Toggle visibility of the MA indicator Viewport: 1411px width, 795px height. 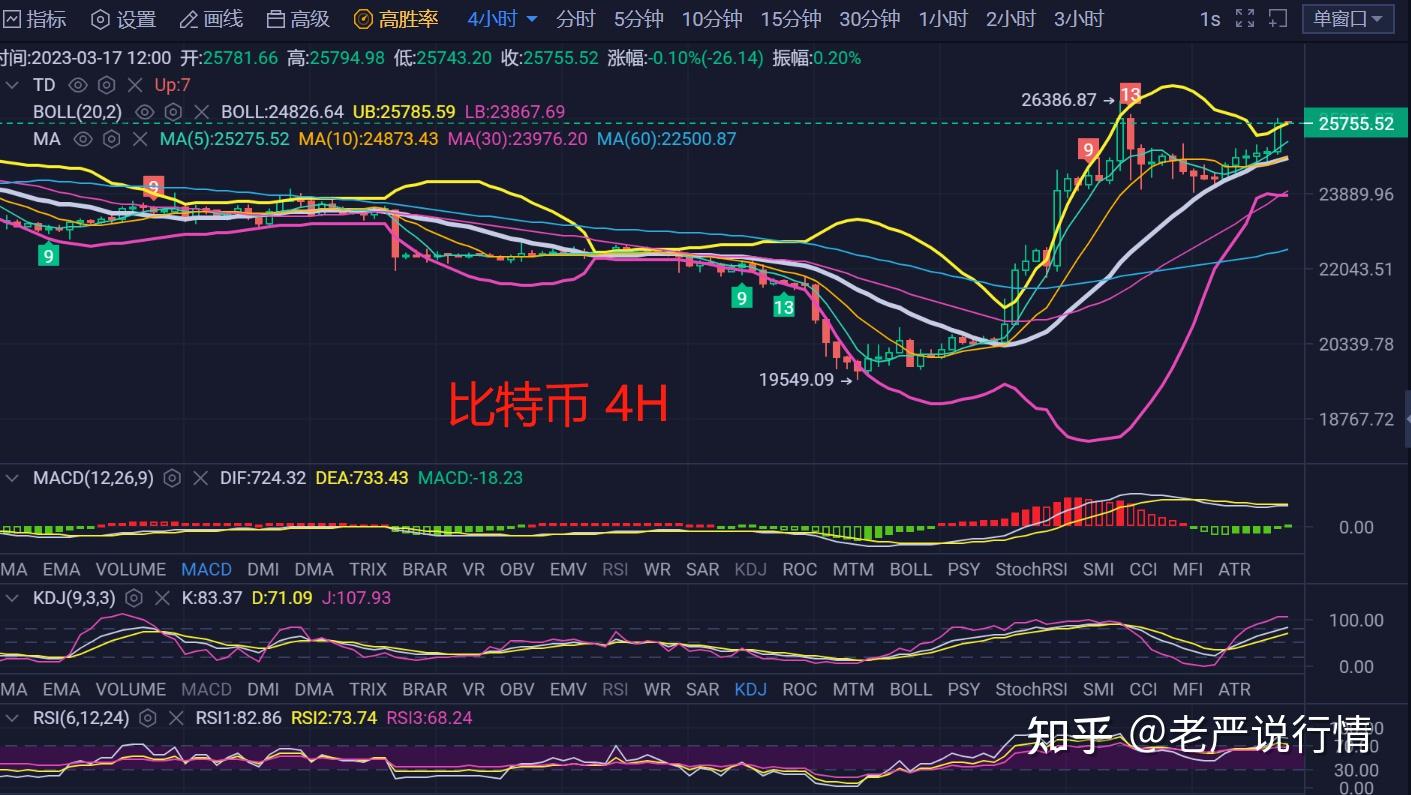point(84,140)
